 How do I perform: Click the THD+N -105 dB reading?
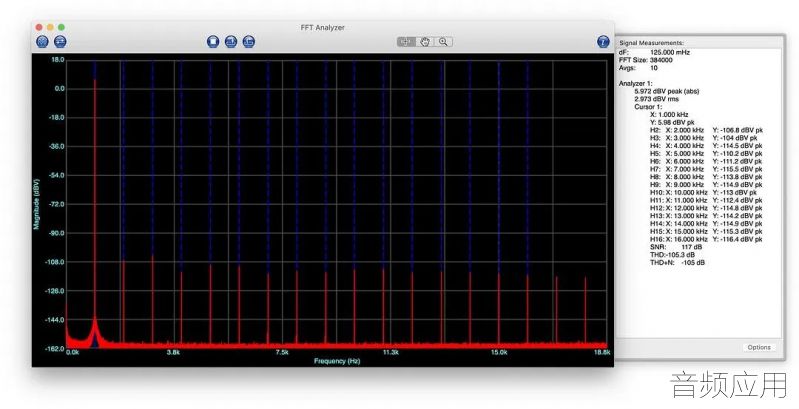[x=678, y=263]
